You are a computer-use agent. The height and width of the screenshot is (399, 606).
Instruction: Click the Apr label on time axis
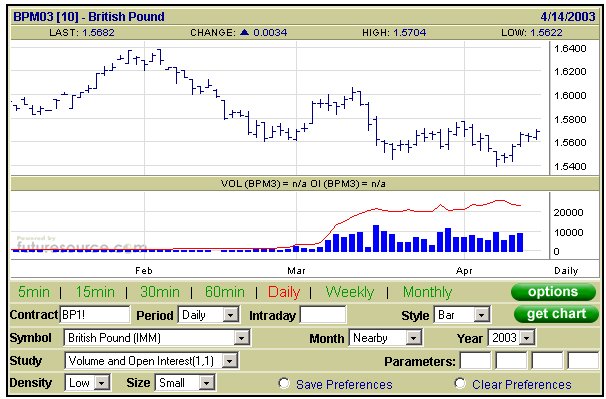tap(464, 271)
